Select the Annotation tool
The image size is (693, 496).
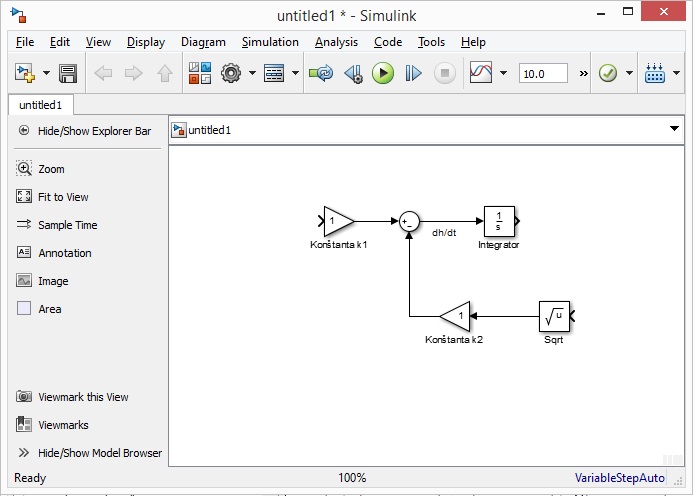(54, 253)
